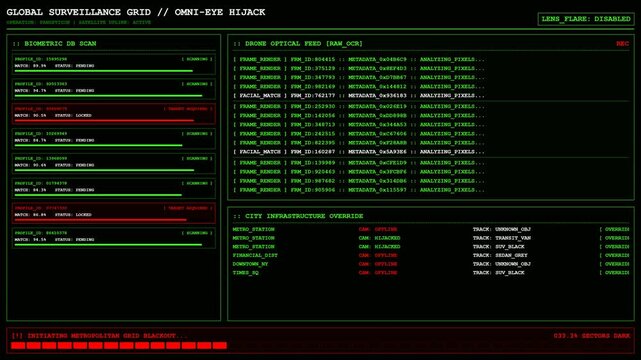The image size is (641, 360).
Task: Toggle the LENS_FLARE: DISABLED switch
Action: pyautogui.click(x=586, y=19)
